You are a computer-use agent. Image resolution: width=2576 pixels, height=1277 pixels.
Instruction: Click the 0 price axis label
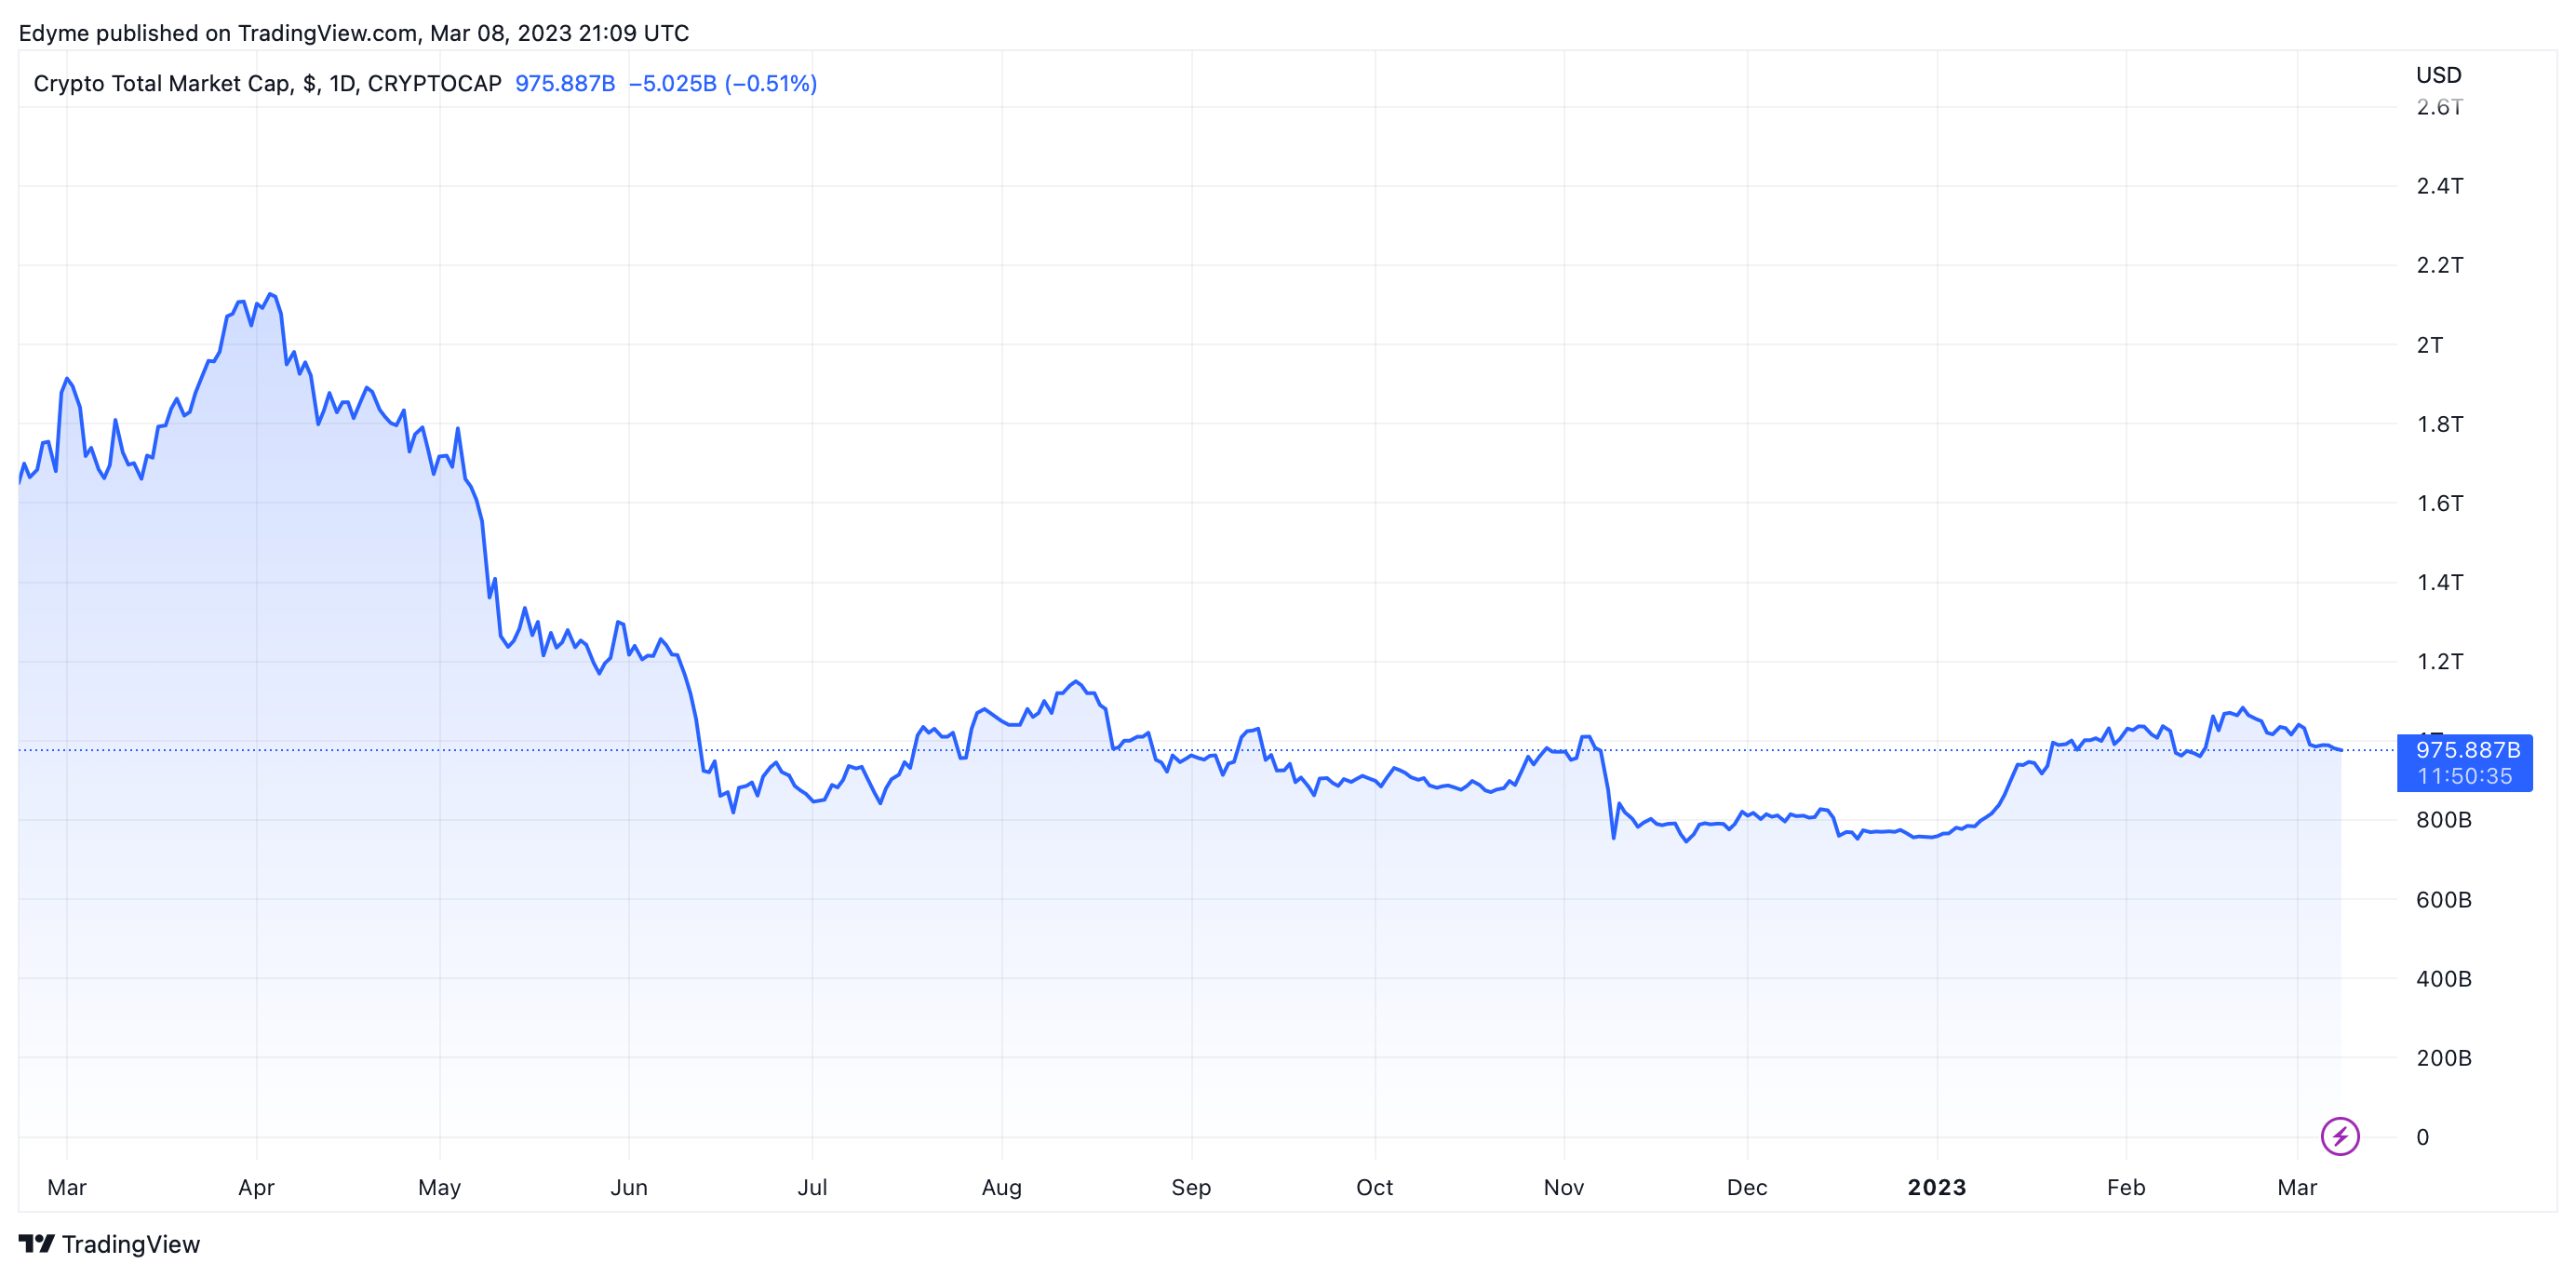click(2422, 1137)
